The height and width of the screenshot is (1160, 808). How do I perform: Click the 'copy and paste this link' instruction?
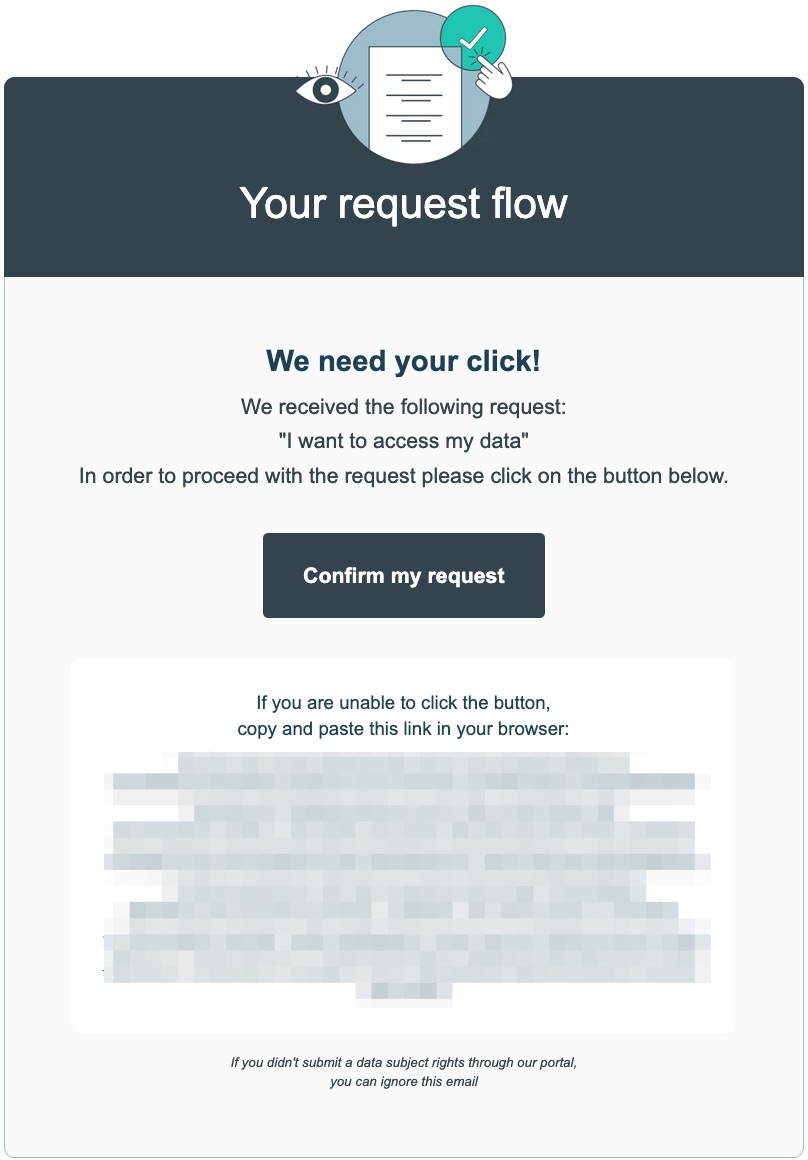pos(404,729)
